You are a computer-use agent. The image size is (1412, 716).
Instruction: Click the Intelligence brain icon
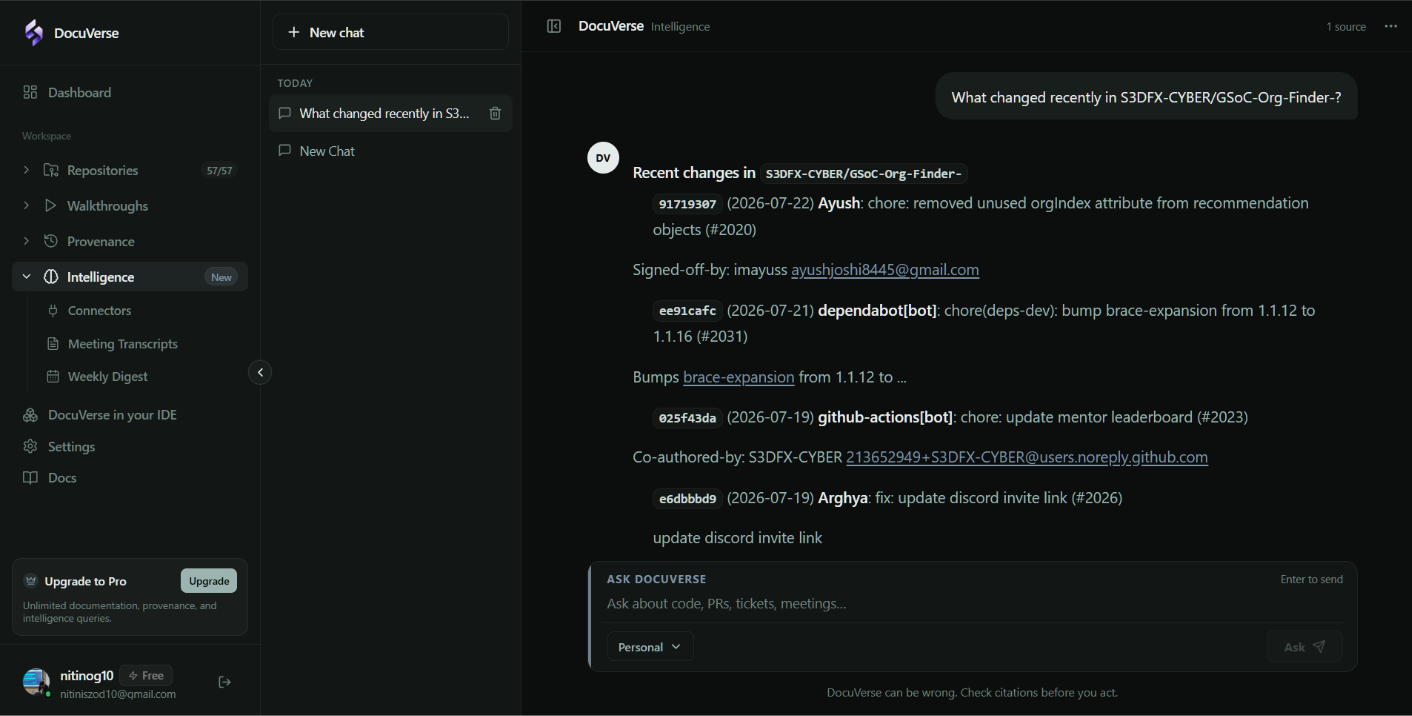51,277
